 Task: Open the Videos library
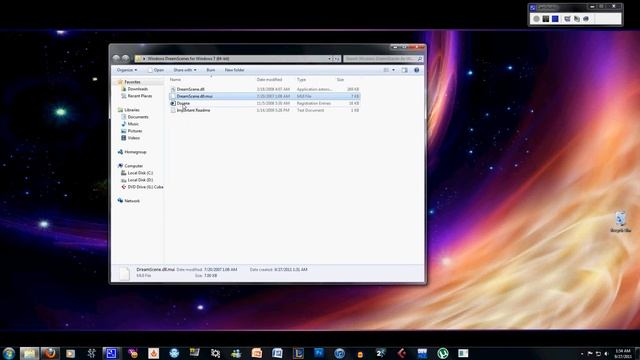pos(133,138)
